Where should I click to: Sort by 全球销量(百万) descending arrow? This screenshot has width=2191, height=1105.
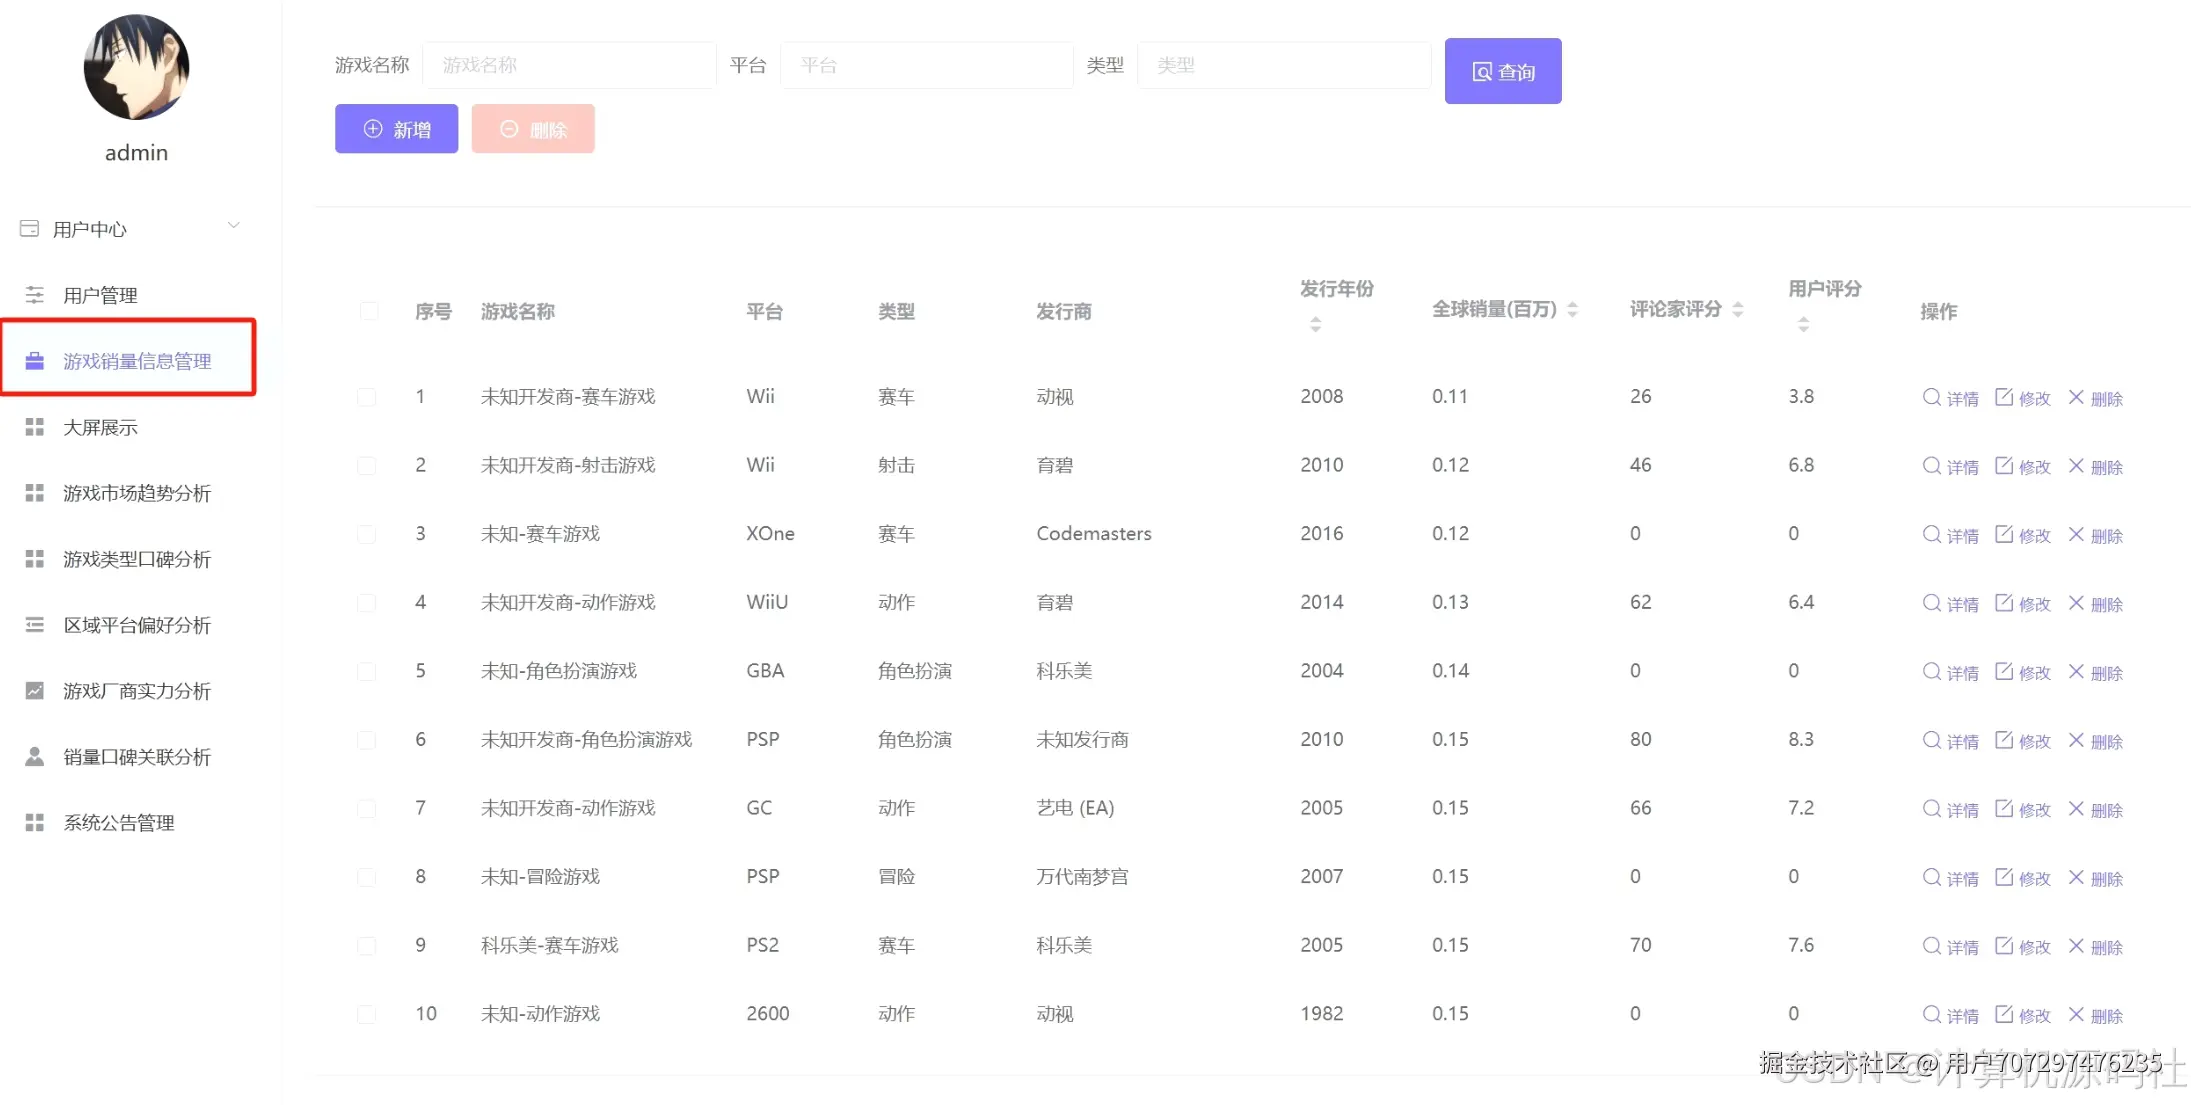tap(1573, 314)
